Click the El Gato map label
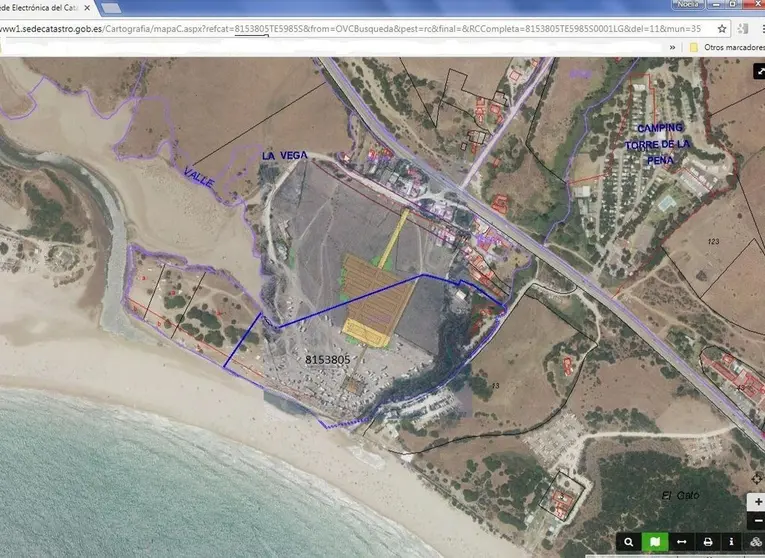Screen dimensions: 765x558 coord(681,496)
